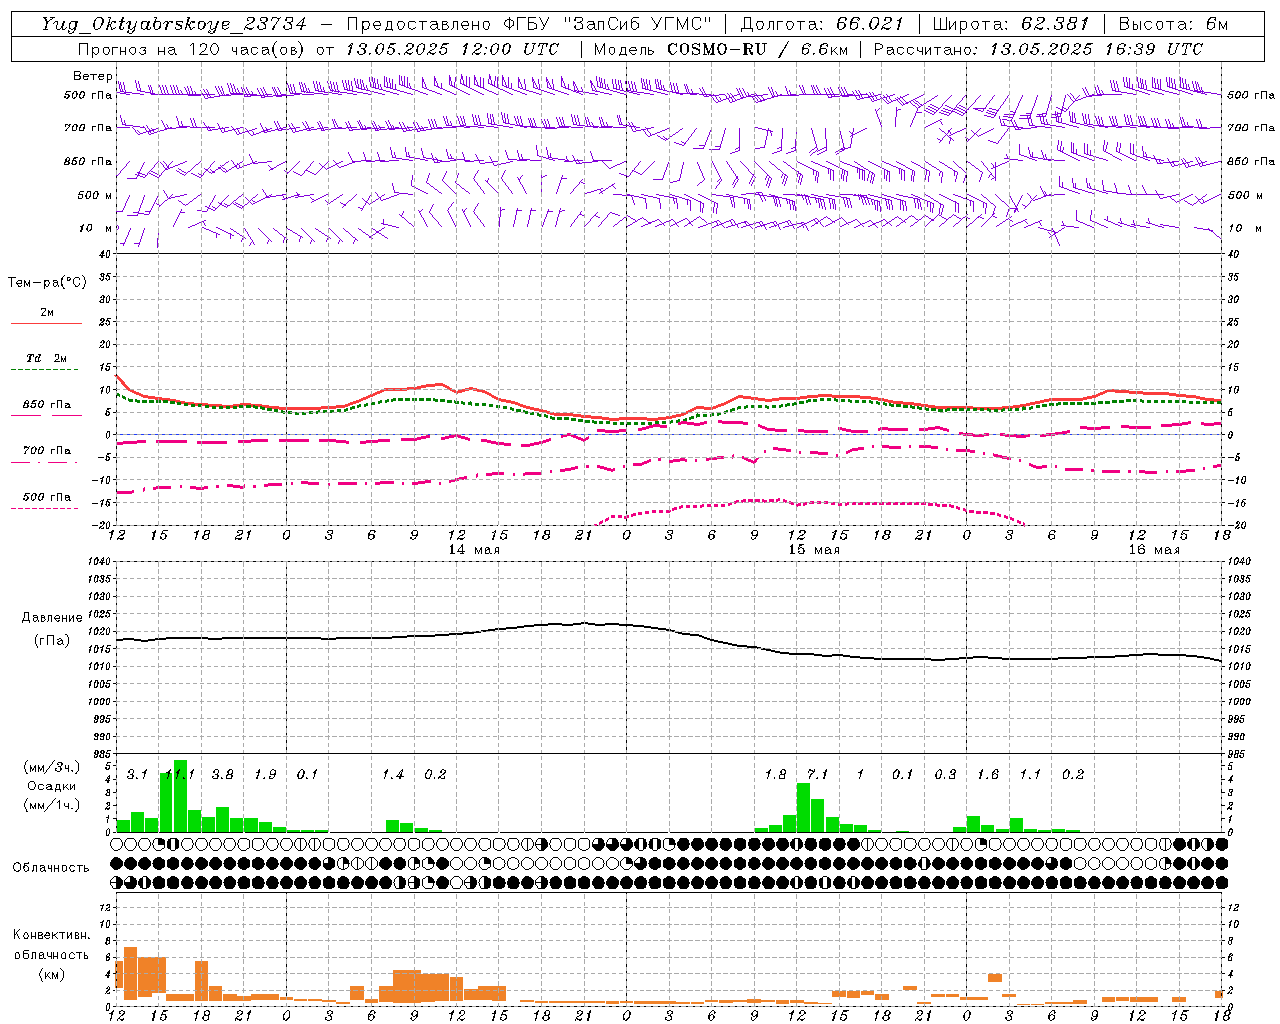1280x1024 pixels.
Task: Click the 1.9 precipitation total
Action: 265,775
